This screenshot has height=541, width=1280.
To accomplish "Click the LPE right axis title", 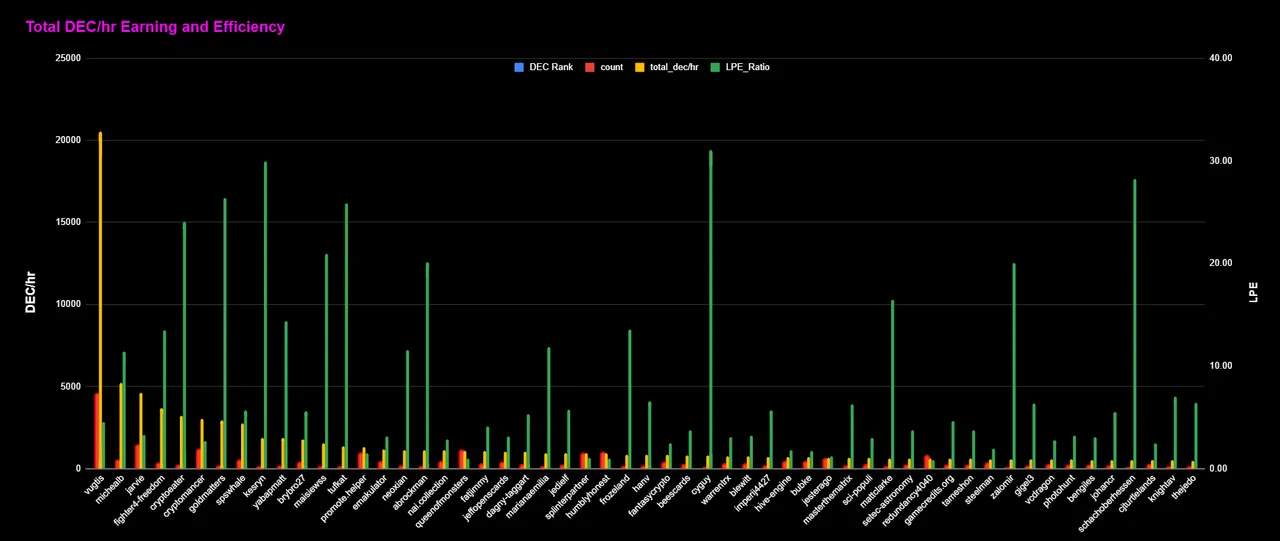I will pyautogui.click(x=1253, y=292).
